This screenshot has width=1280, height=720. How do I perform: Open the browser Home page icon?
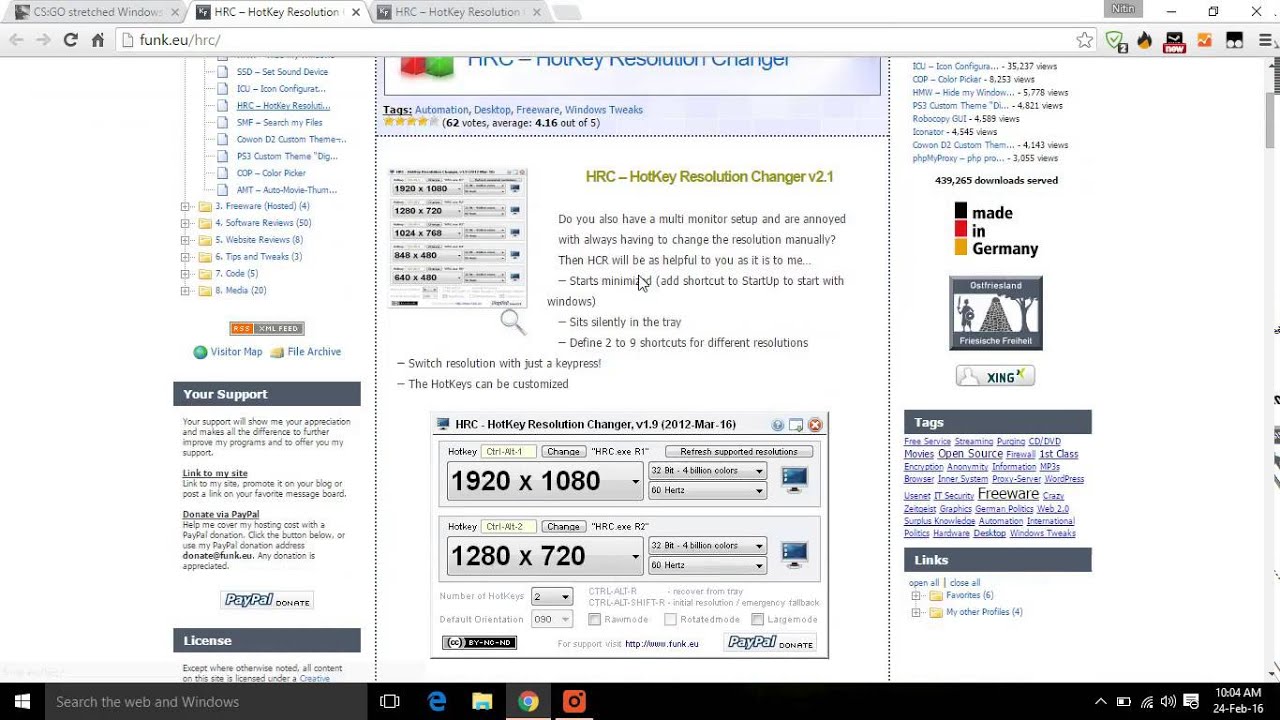coord(97,40)
